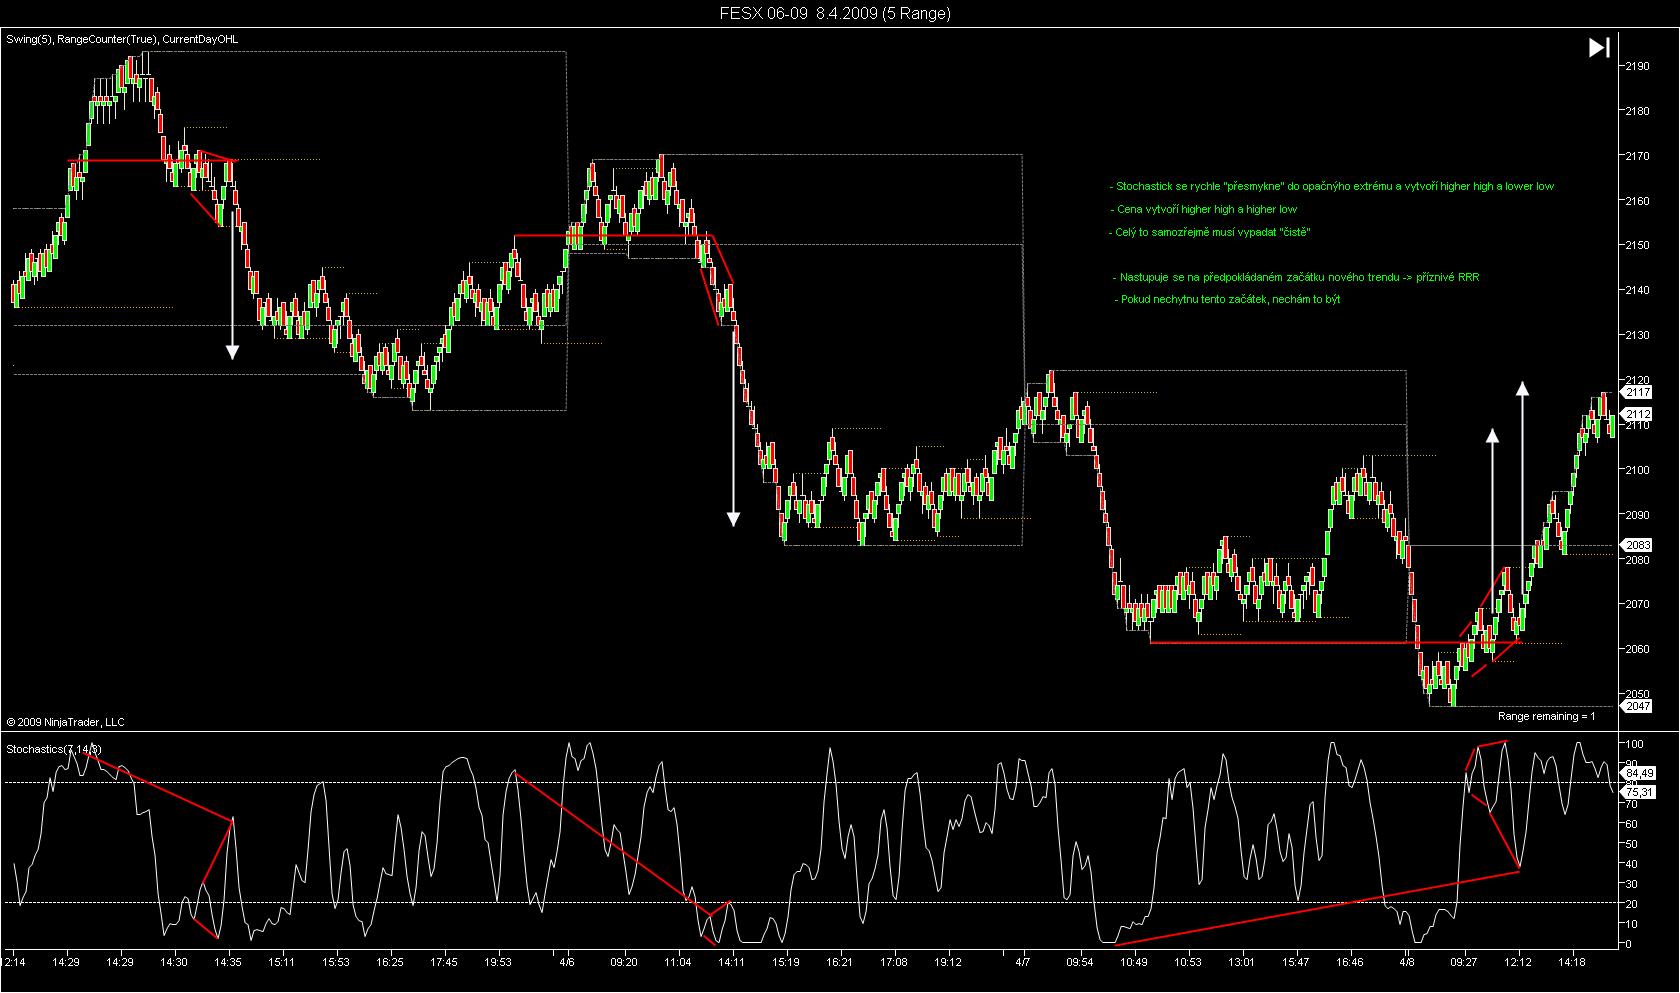Screen dimensions: 1680x993
Task: Select the 2117 price marker
Action: [1637, 393]
